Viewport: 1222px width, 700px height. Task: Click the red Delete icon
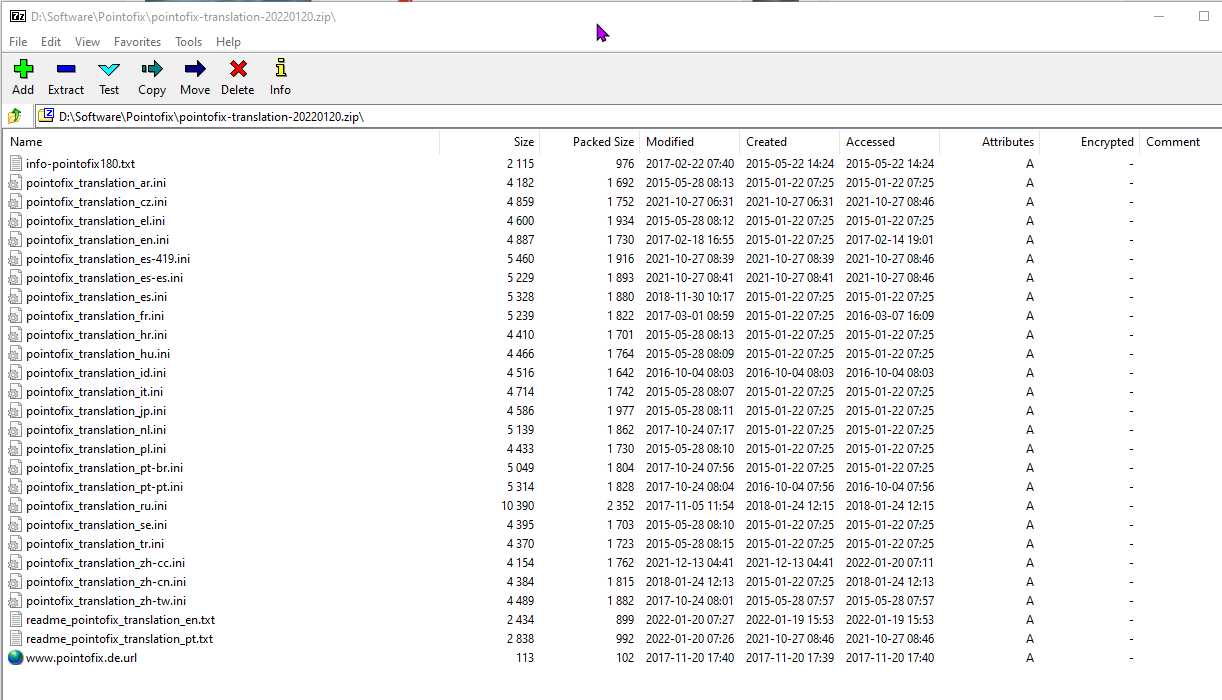click(238, 69)
